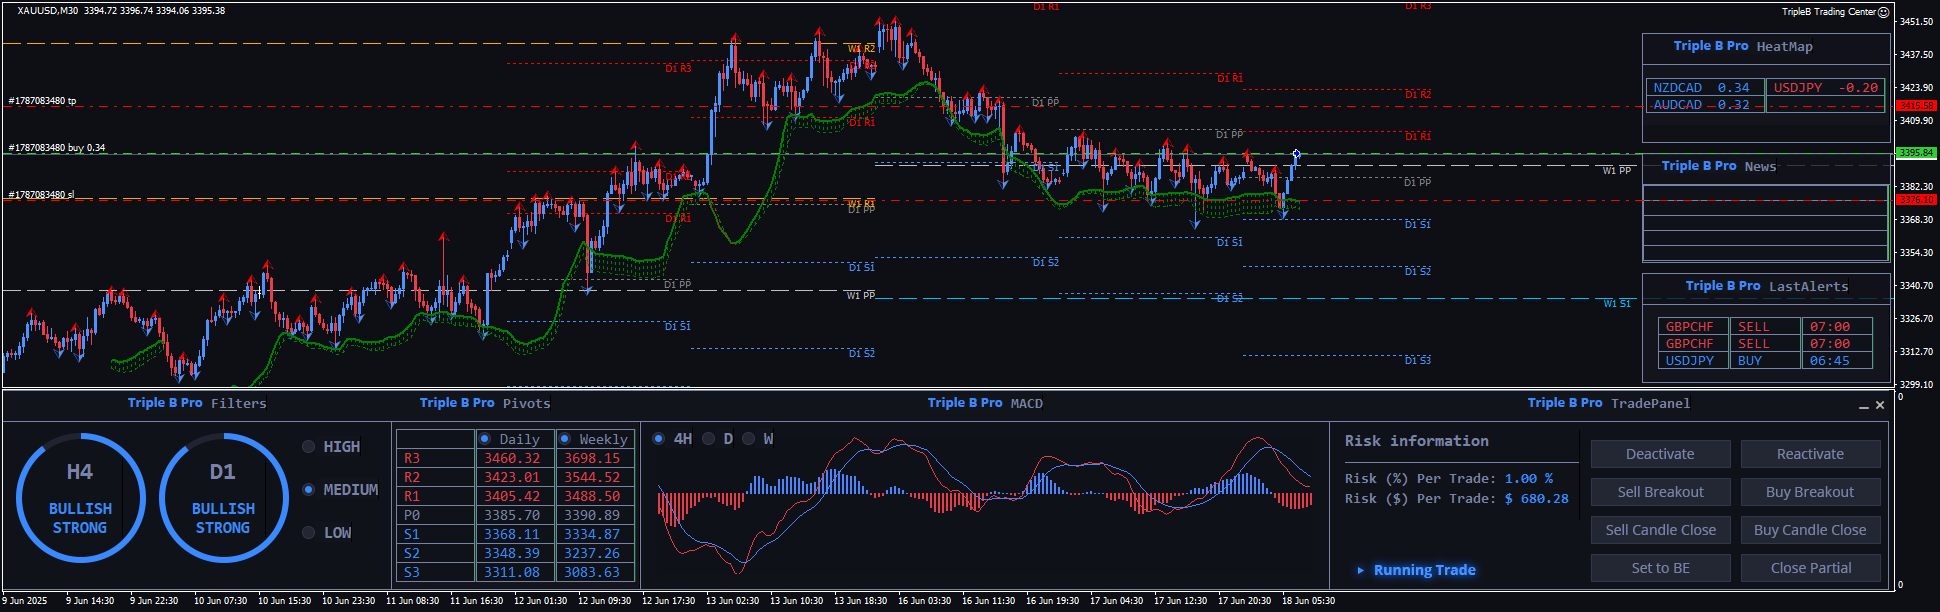Switch MACD to the D timeframe
Image resolution: width=1940 pixels, height=612 pixels.
[708, 439]
